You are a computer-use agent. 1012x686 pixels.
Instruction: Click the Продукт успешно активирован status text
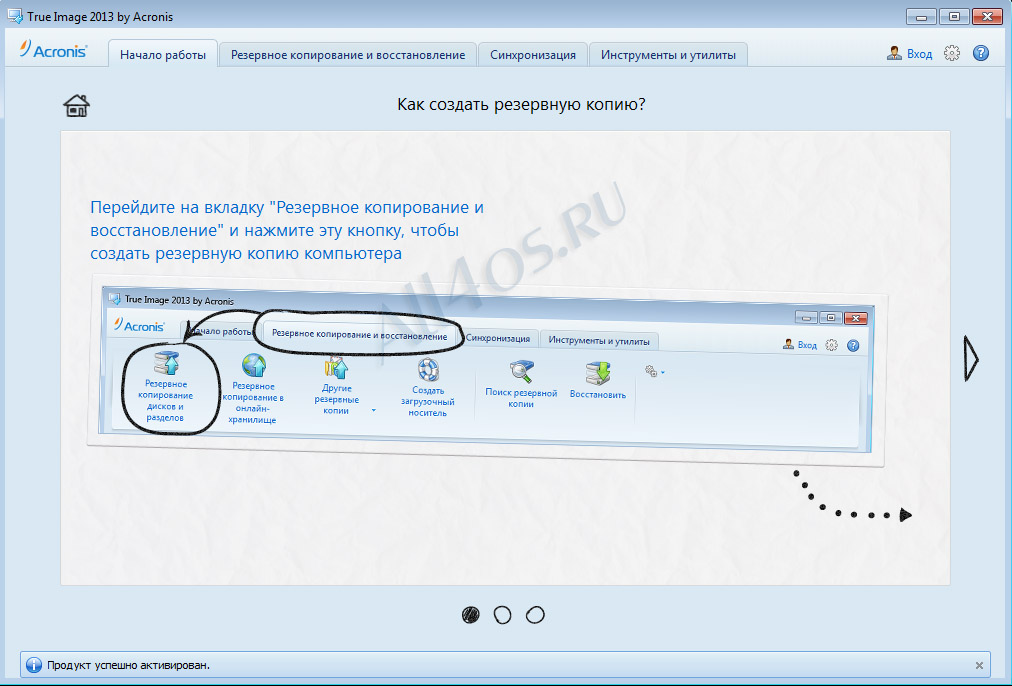128,665
